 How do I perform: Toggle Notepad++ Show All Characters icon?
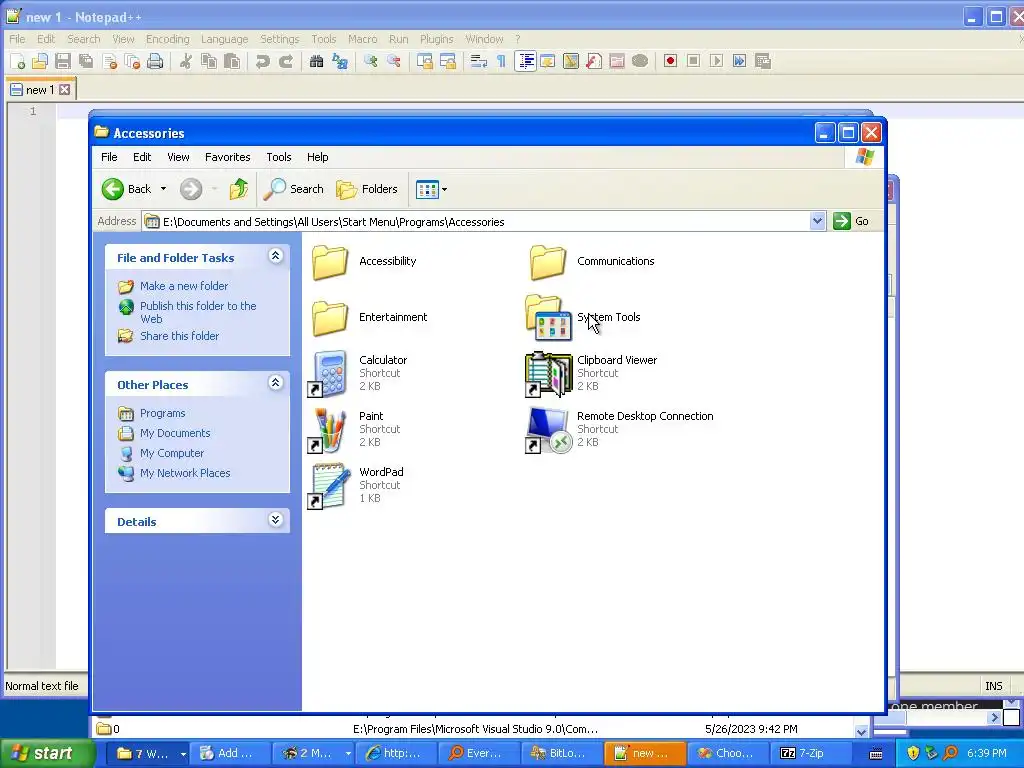pos(502,61)
